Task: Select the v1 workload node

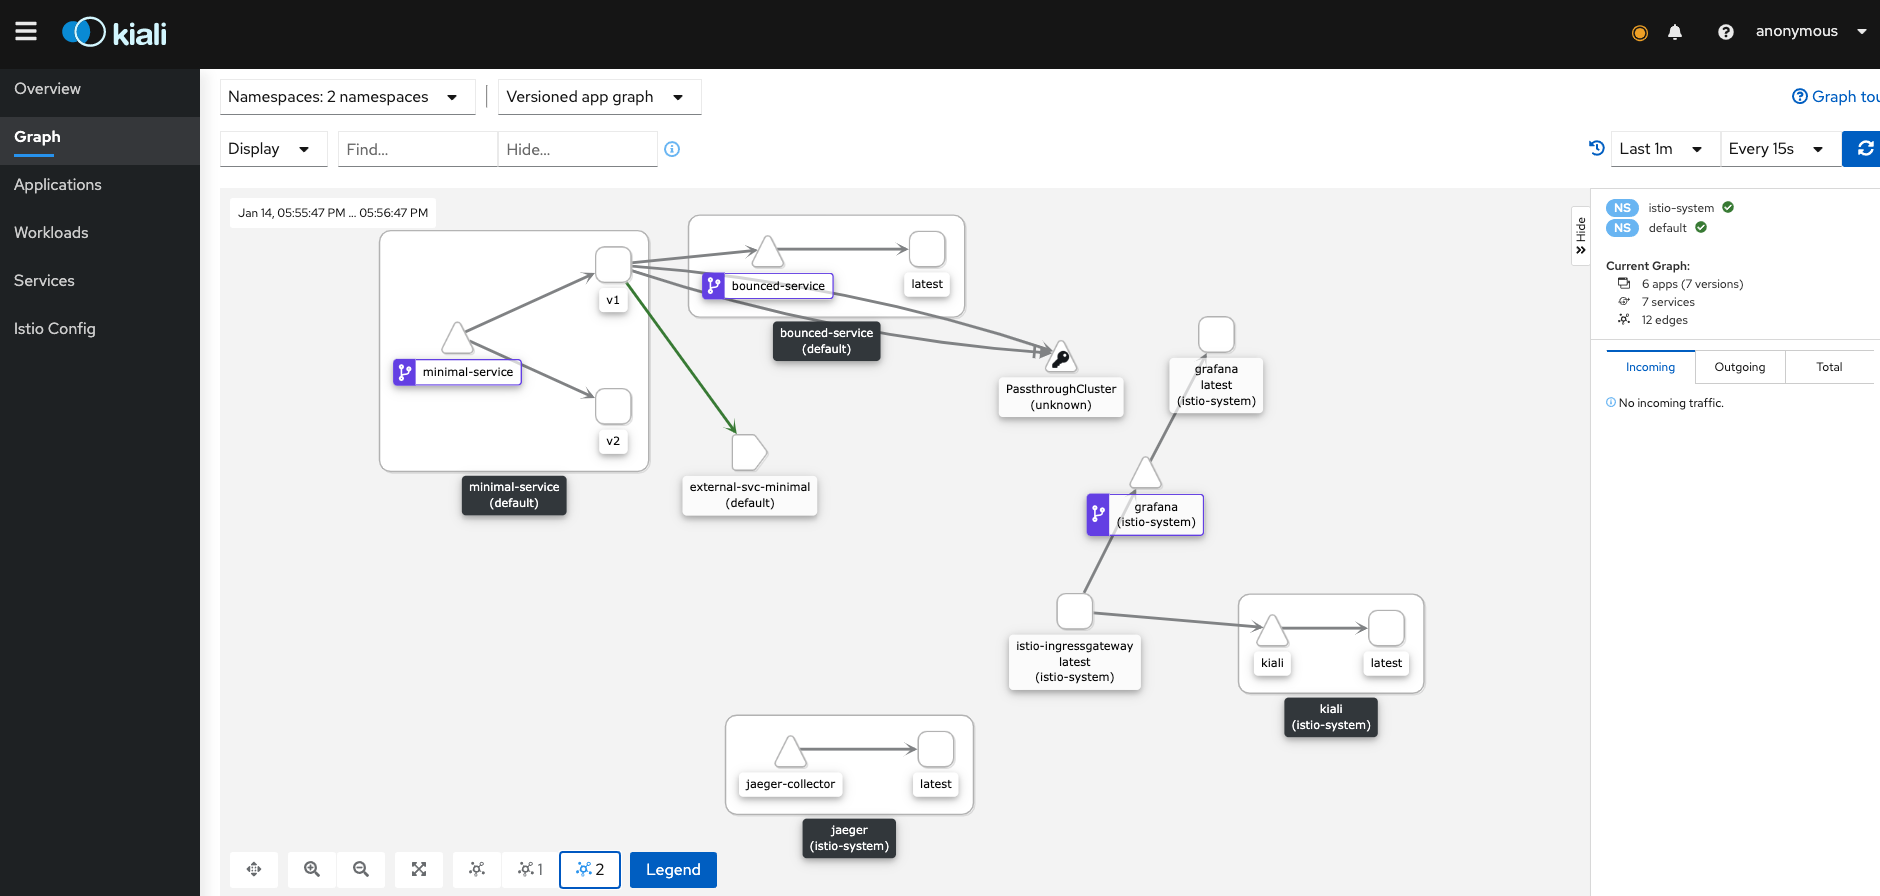Action: 613,265
